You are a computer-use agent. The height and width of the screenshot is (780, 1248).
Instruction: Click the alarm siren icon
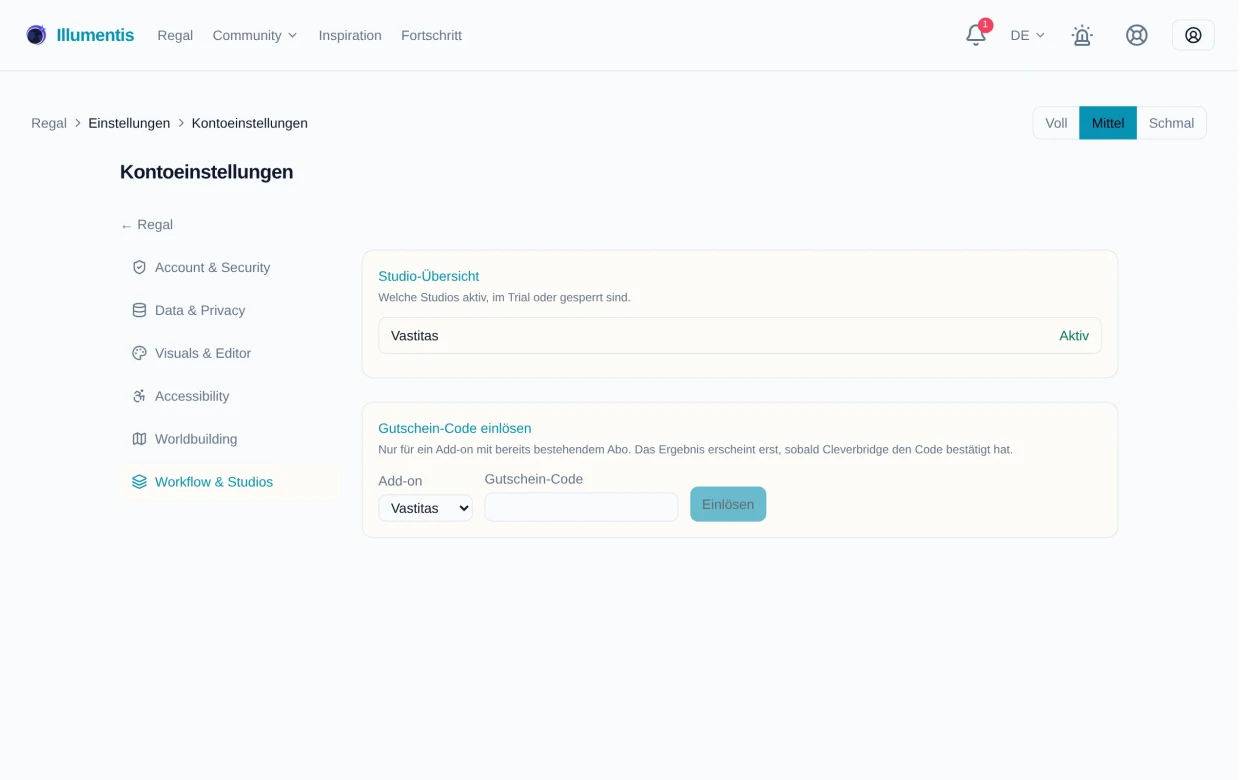[1082, 35]
